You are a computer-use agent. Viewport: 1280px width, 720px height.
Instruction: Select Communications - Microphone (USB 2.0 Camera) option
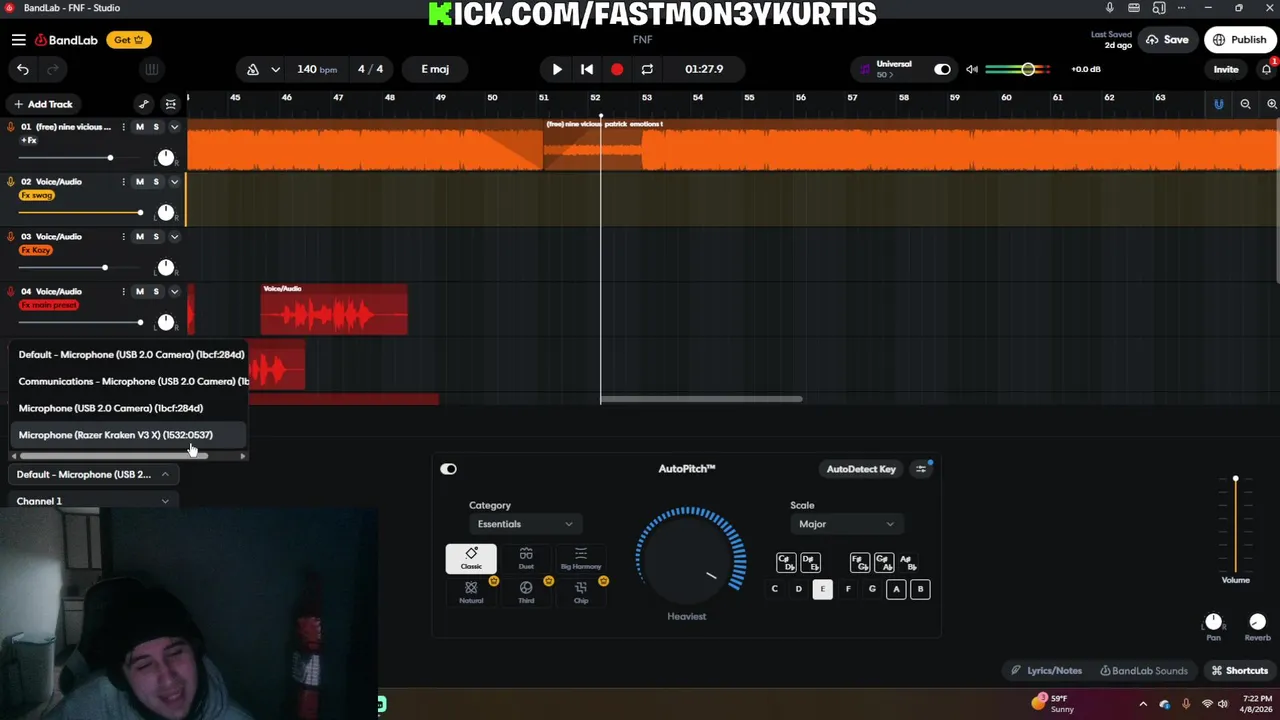click(x=130, y=381)
